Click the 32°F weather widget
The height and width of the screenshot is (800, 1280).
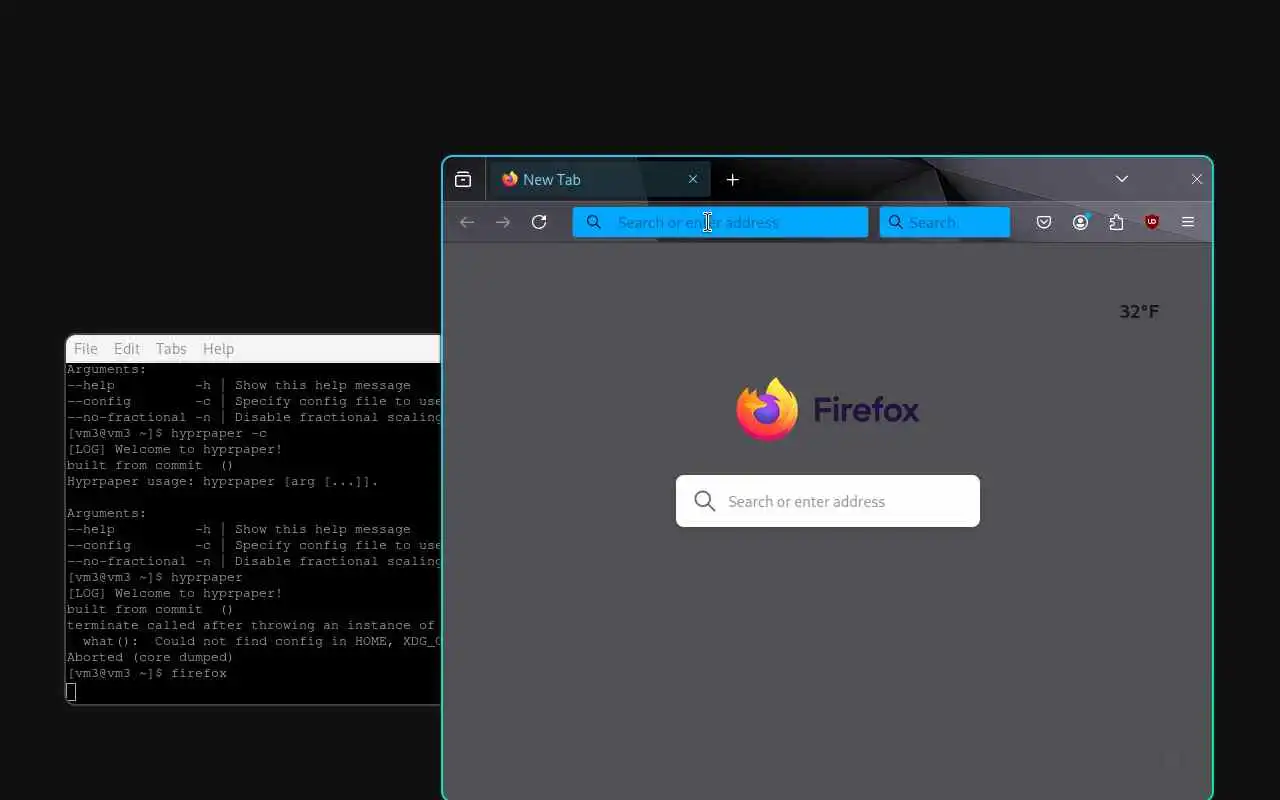tap(1139, 311)
